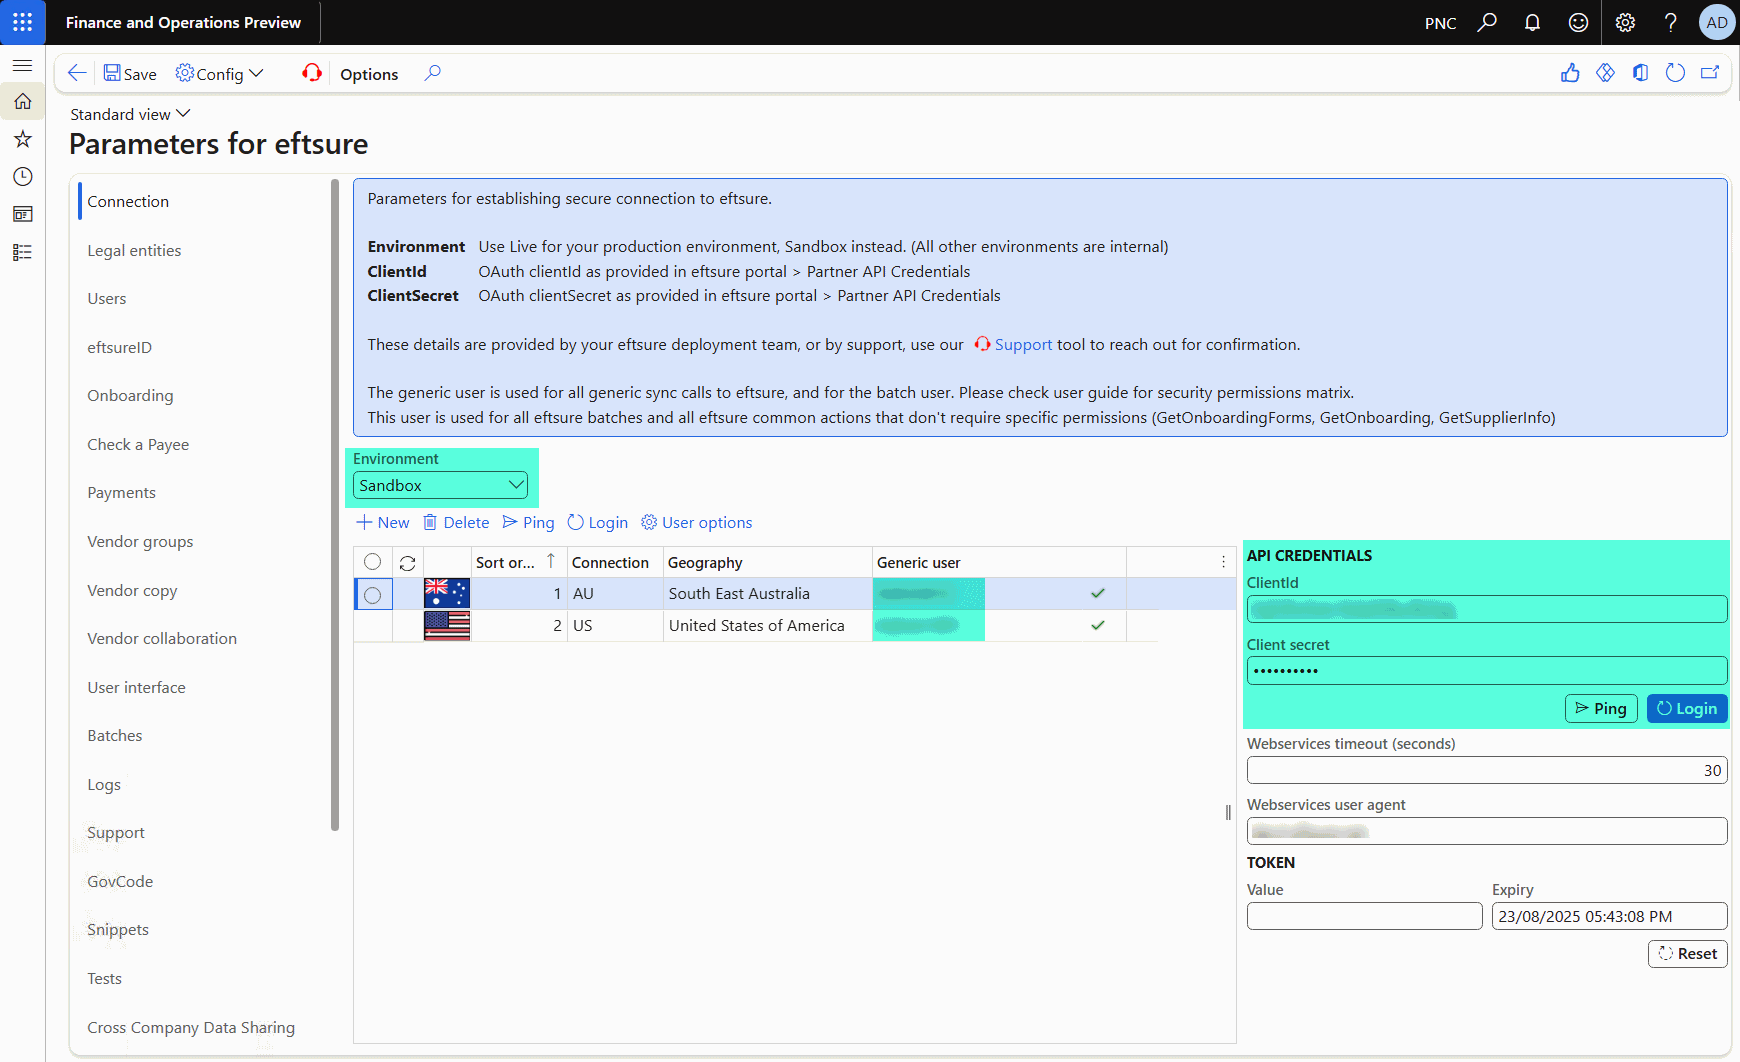This screenshot has width=1740, height=1062.
Task: Expand the navigation pane hamburger icon
Action: [x=22, y=65]
